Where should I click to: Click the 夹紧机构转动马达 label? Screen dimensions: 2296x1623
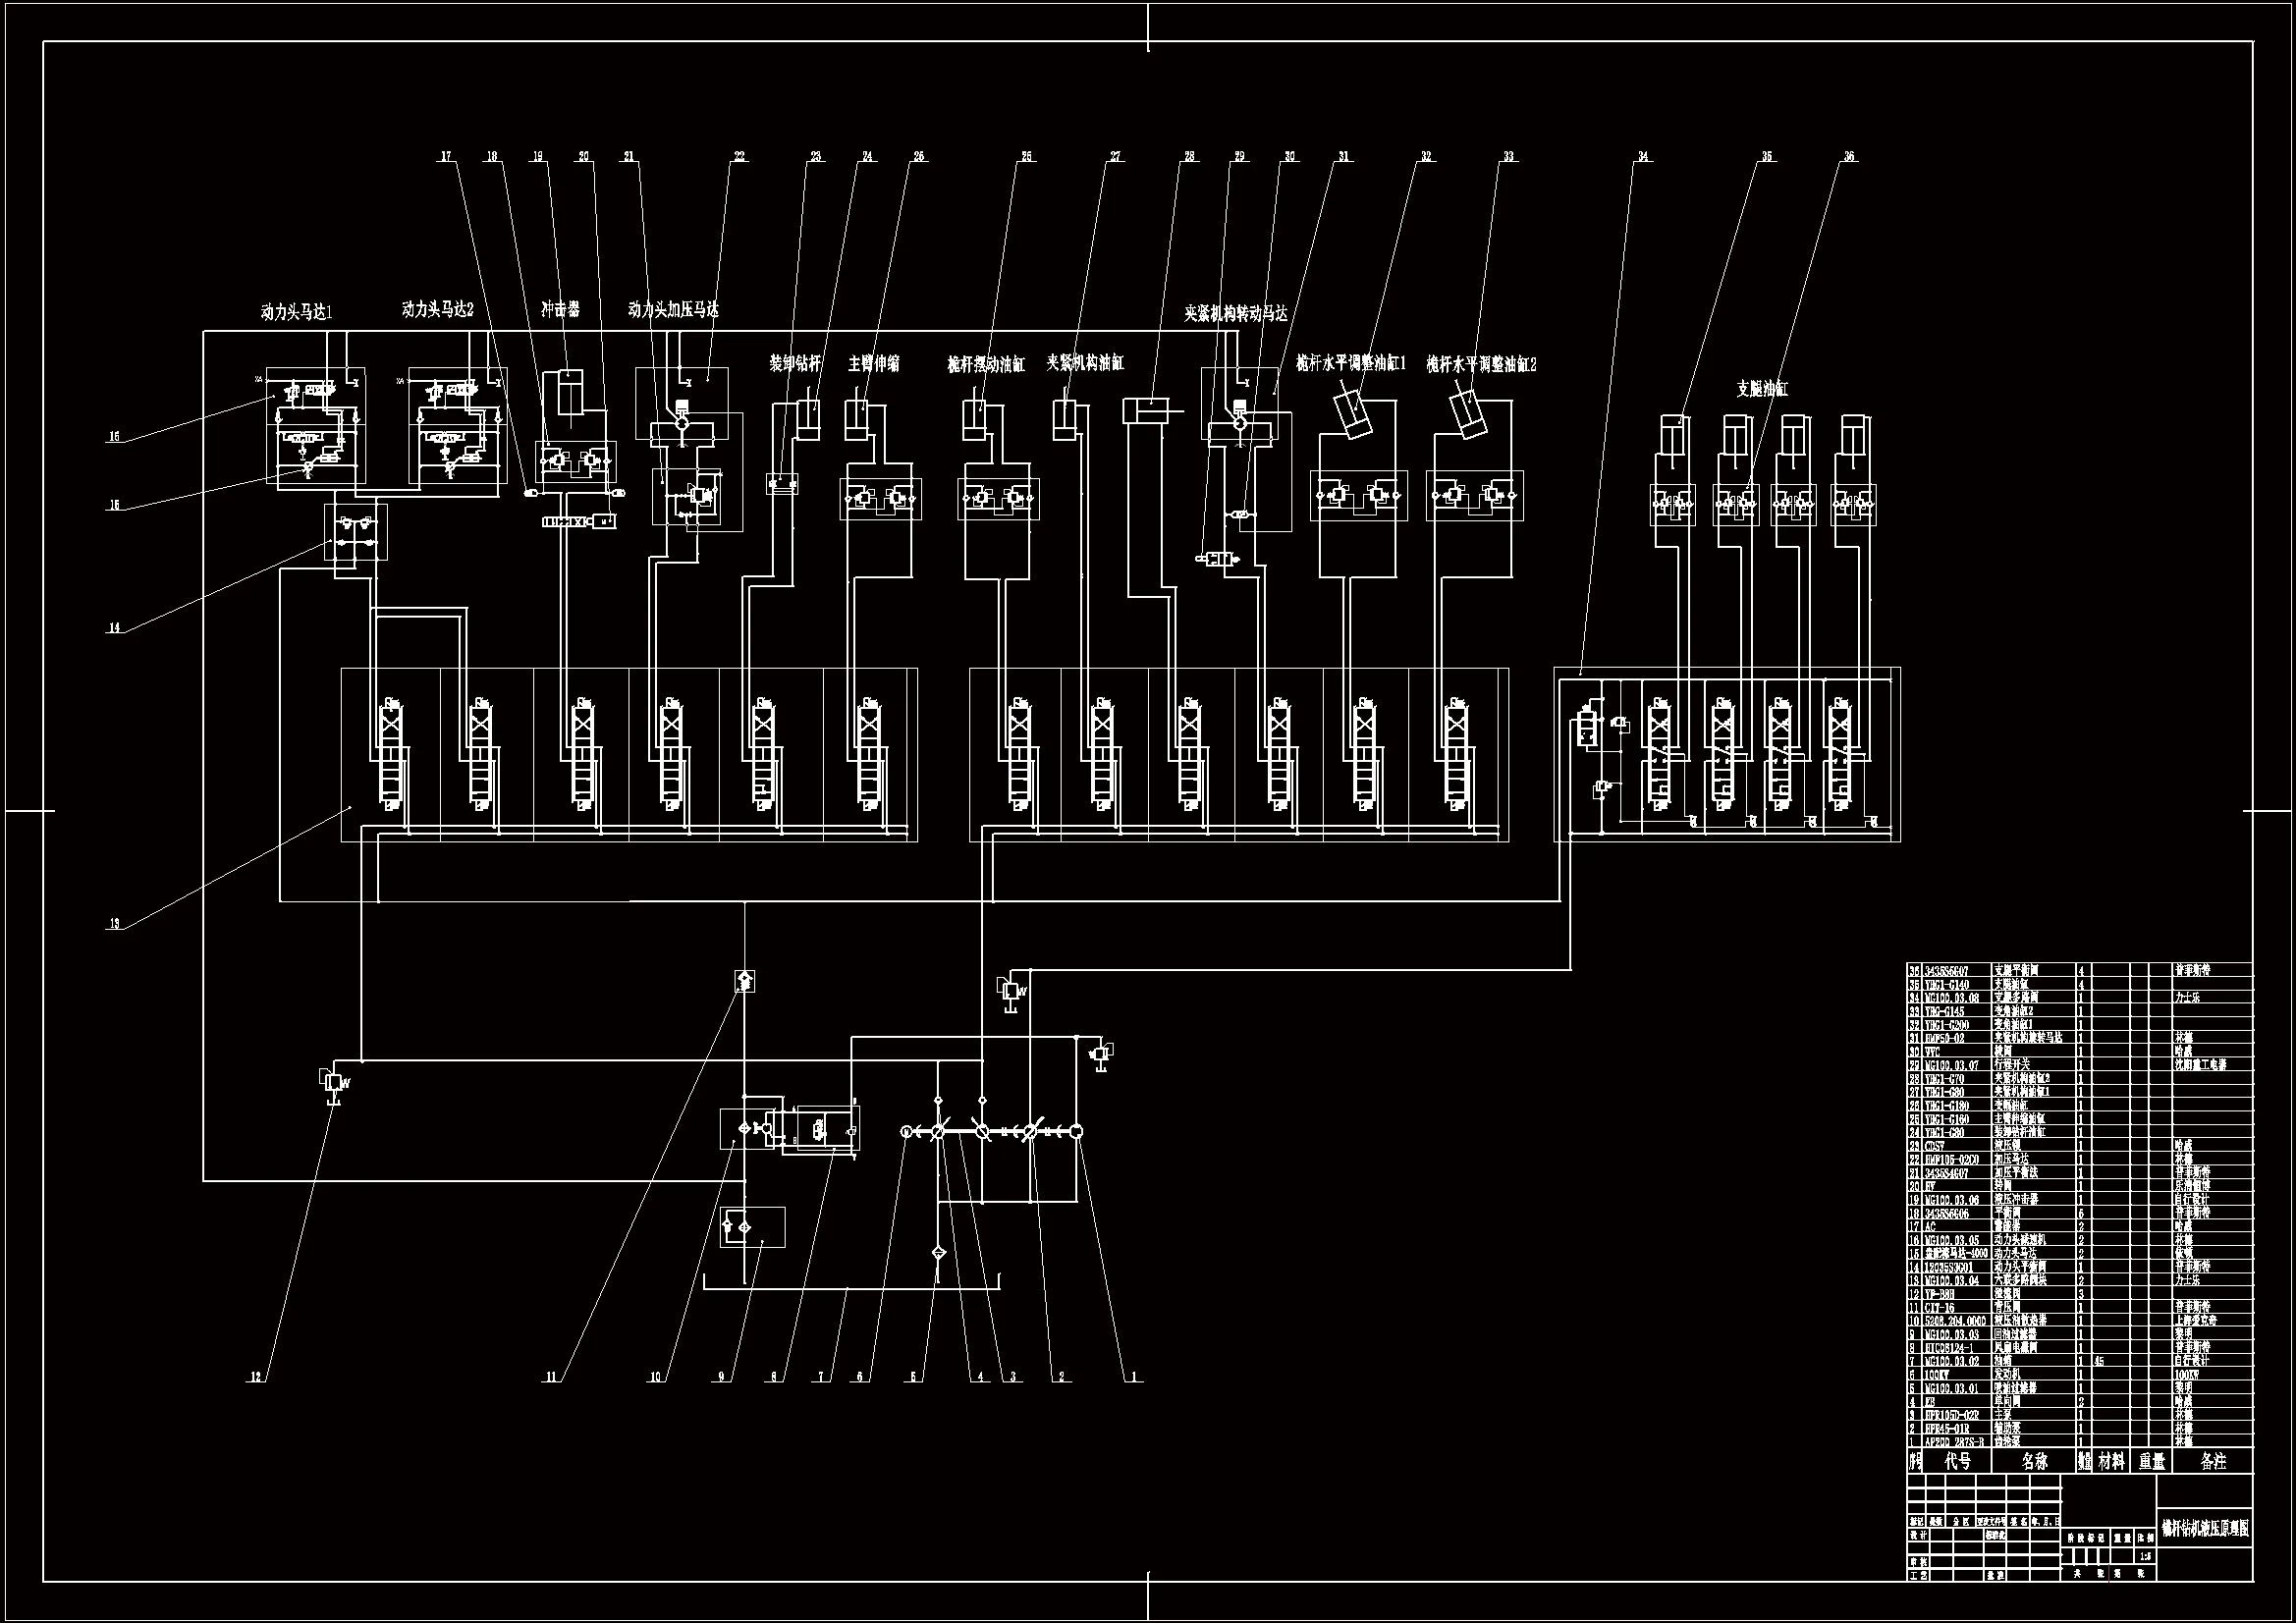1235,314
